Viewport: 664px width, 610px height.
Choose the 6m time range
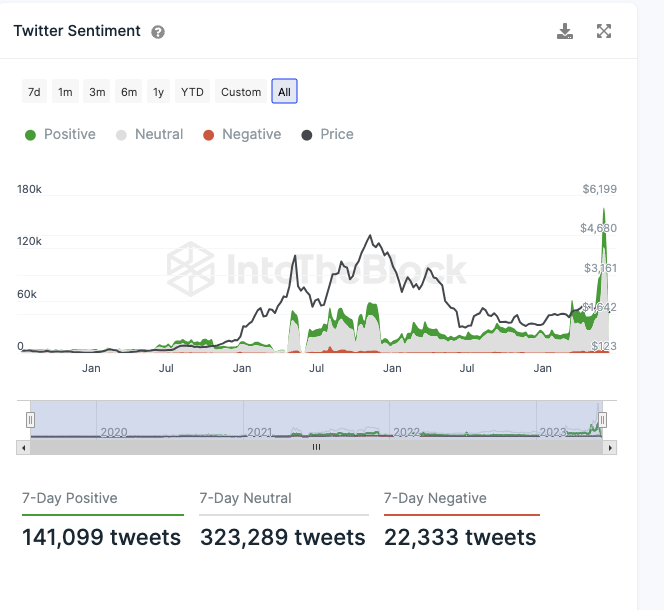click(129, 92)
